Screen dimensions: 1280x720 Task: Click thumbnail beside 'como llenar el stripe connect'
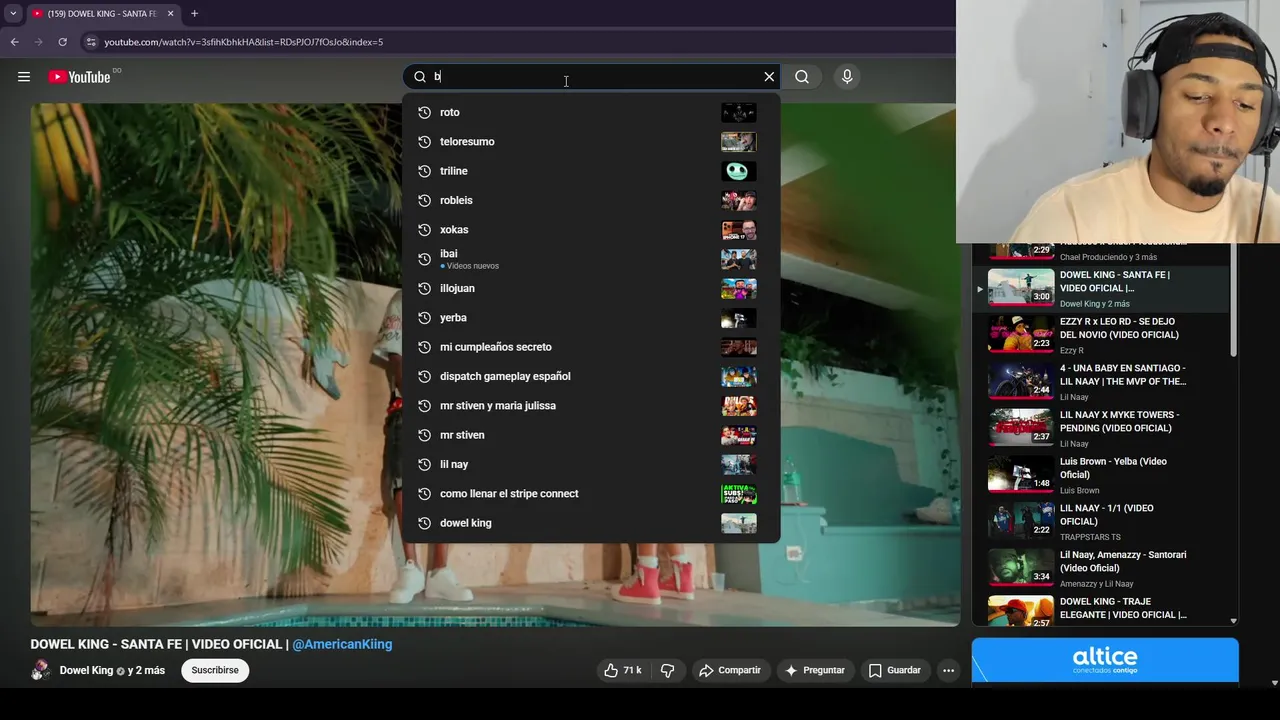(x=739, y=494)
